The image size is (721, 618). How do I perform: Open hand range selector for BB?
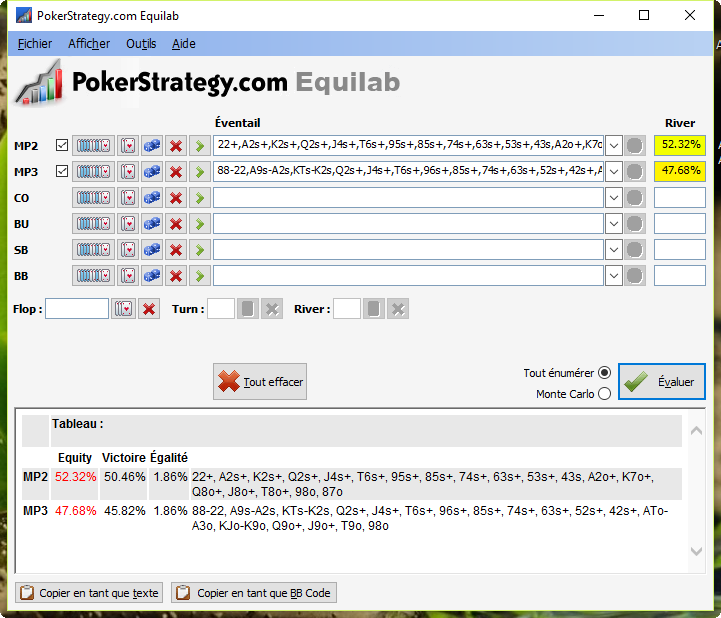point(93,276)
